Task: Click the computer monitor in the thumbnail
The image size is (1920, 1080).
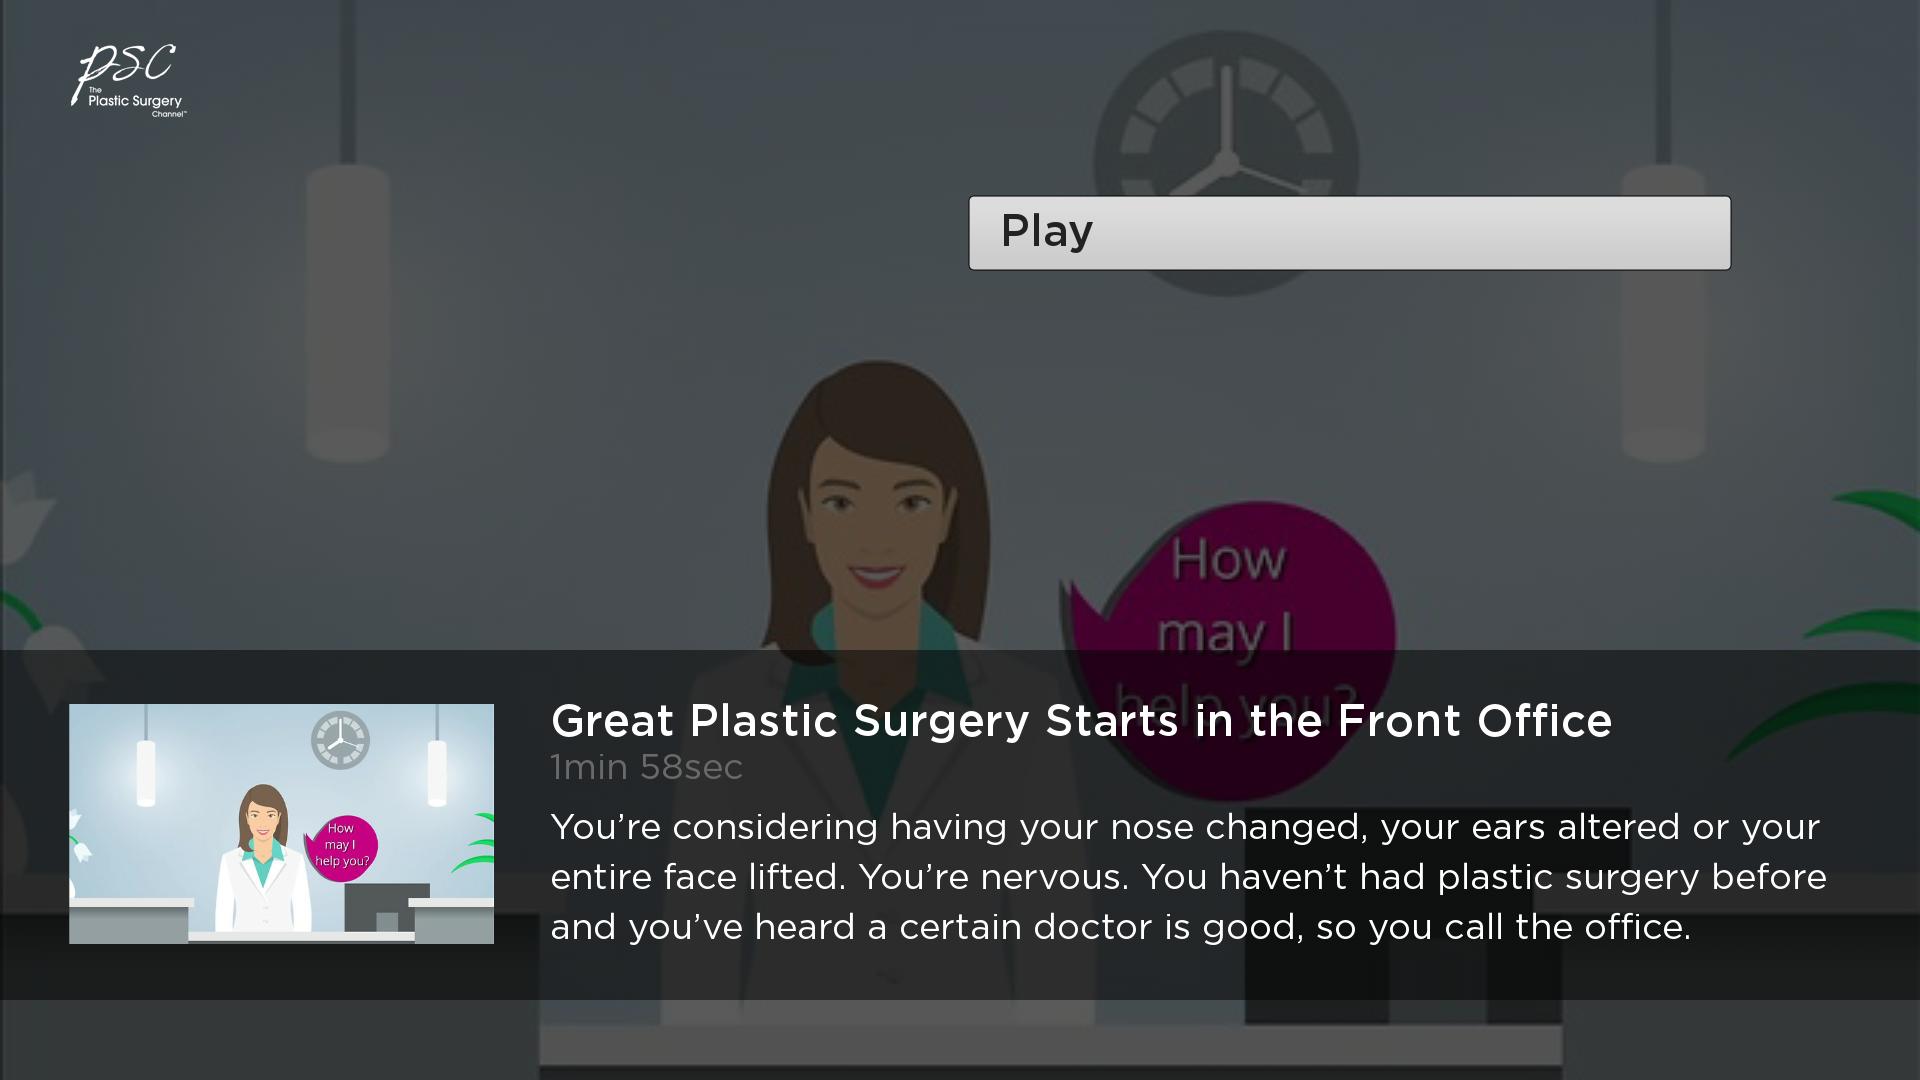Action: 387,907
